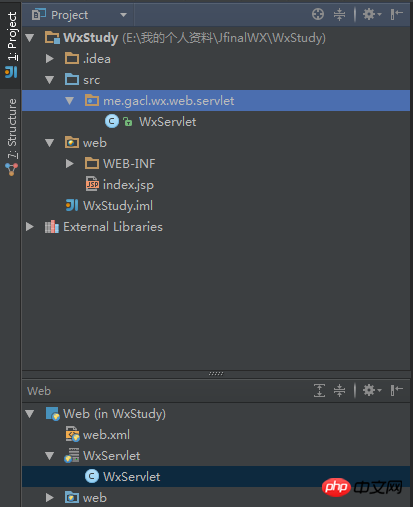Click the Expand All icon in Web panel
Viewport: 413px width, 507px height.
coord(319,390)
